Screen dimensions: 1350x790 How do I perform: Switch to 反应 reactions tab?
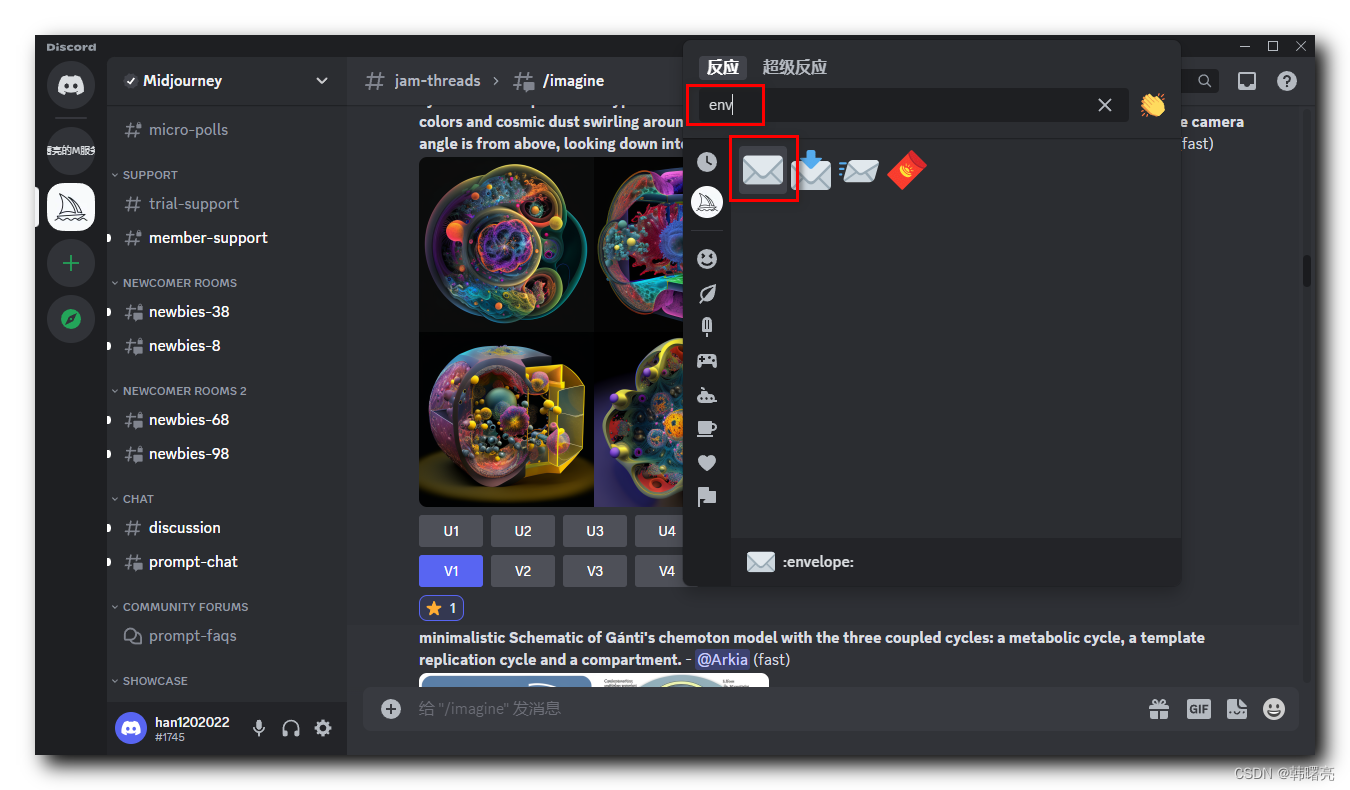coord(723,67)
